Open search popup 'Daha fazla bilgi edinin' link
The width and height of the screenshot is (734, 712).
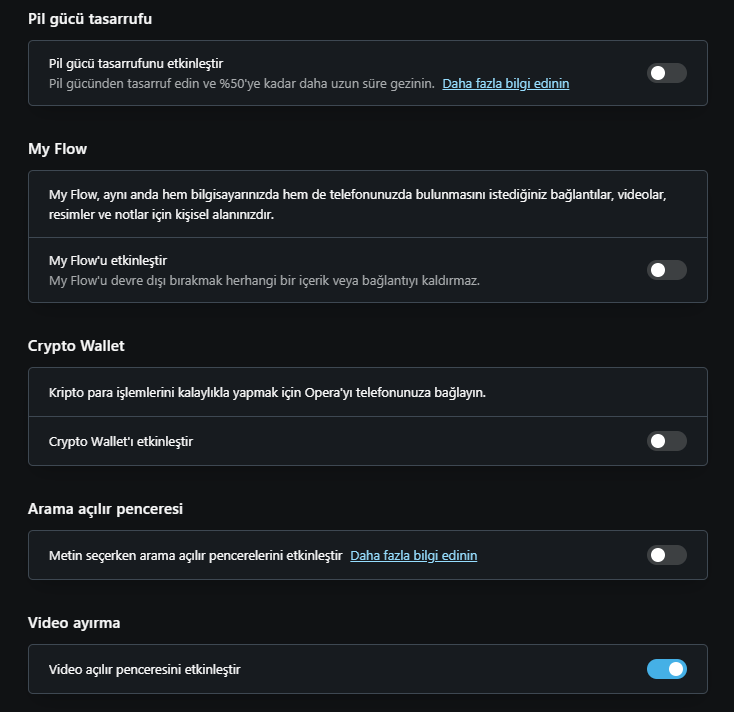coord(413,555)
